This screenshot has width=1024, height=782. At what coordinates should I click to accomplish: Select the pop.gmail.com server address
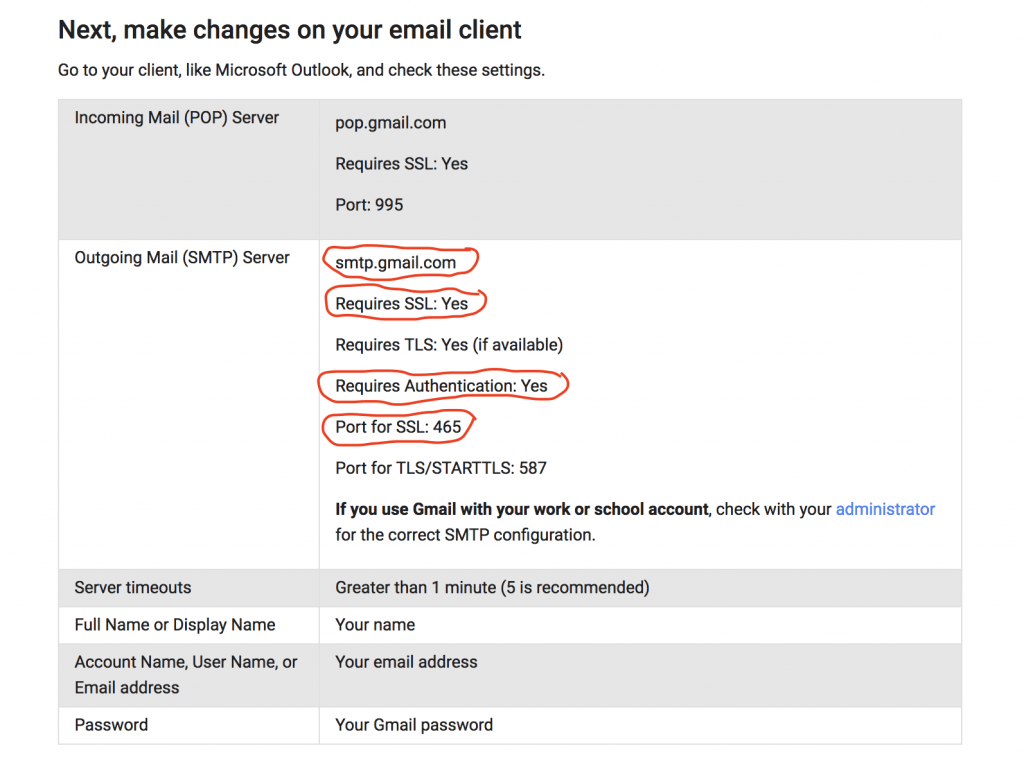coord(391,123)
